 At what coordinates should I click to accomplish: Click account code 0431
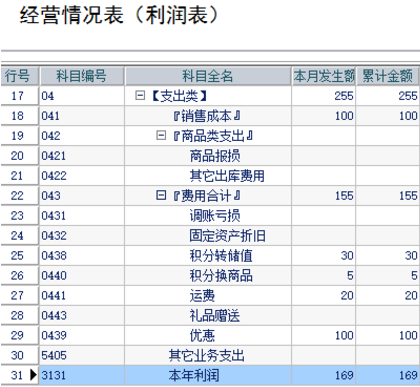pyautogui.click(x=54, y=216)
